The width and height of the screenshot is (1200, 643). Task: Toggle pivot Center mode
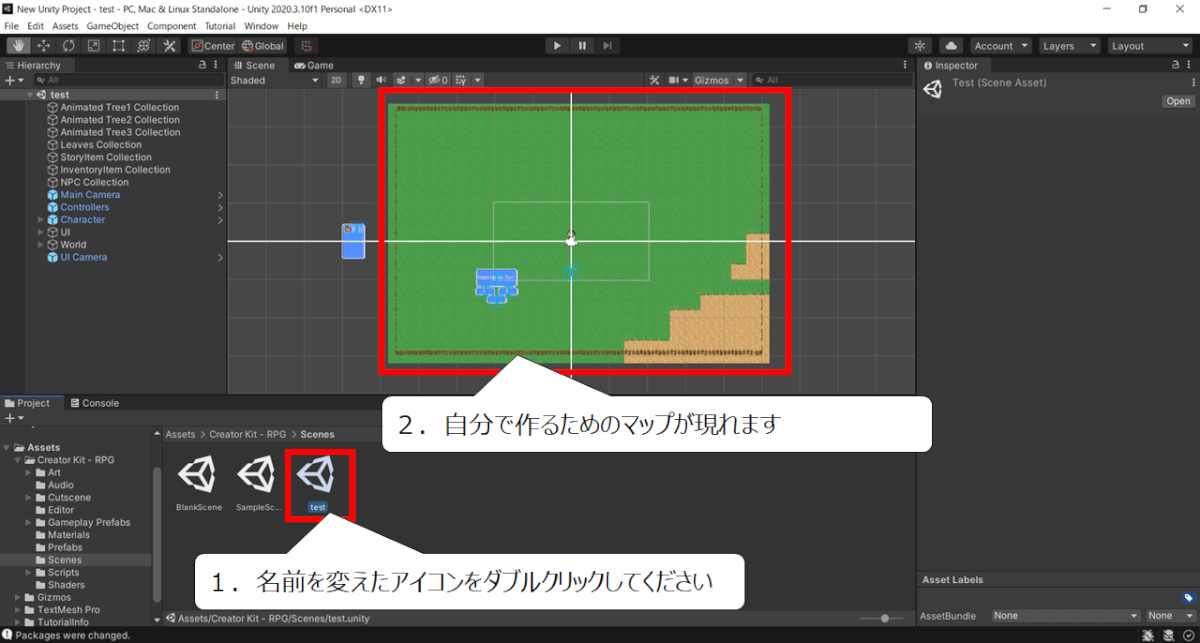tap(213, 46)
